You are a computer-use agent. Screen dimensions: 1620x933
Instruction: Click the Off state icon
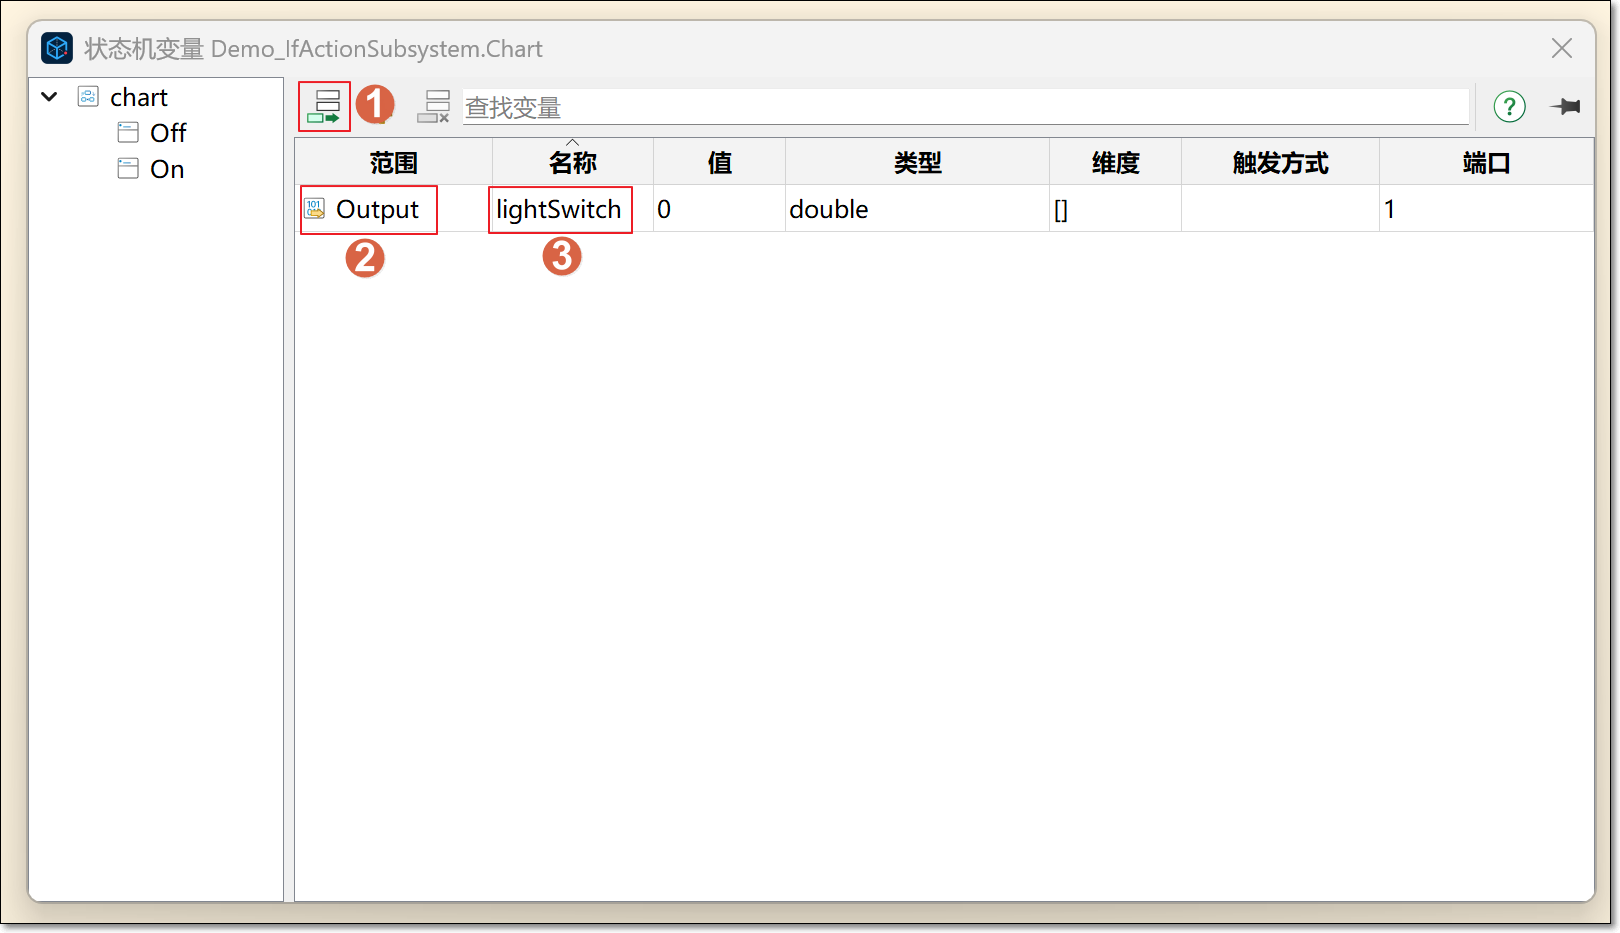128,133
